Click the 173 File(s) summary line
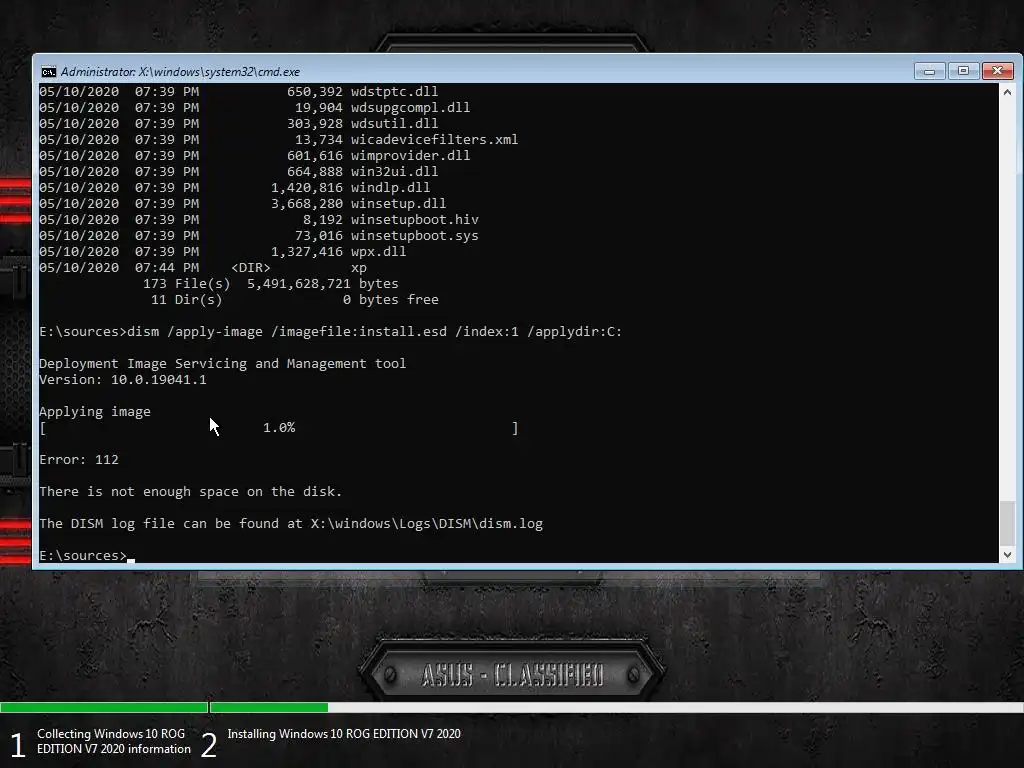This screenshot has width=1024, height=768. [x=270, y=283]
